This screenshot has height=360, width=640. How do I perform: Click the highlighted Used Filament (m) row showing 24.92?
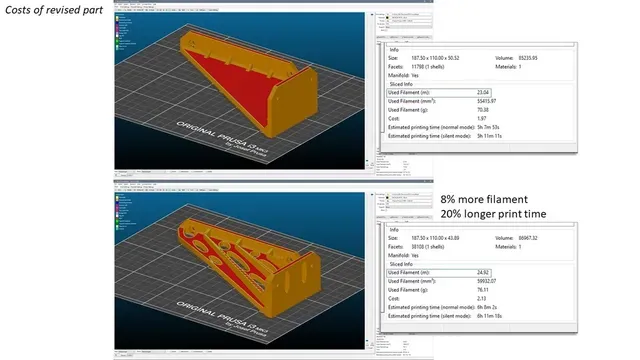(x=439, y=273)
